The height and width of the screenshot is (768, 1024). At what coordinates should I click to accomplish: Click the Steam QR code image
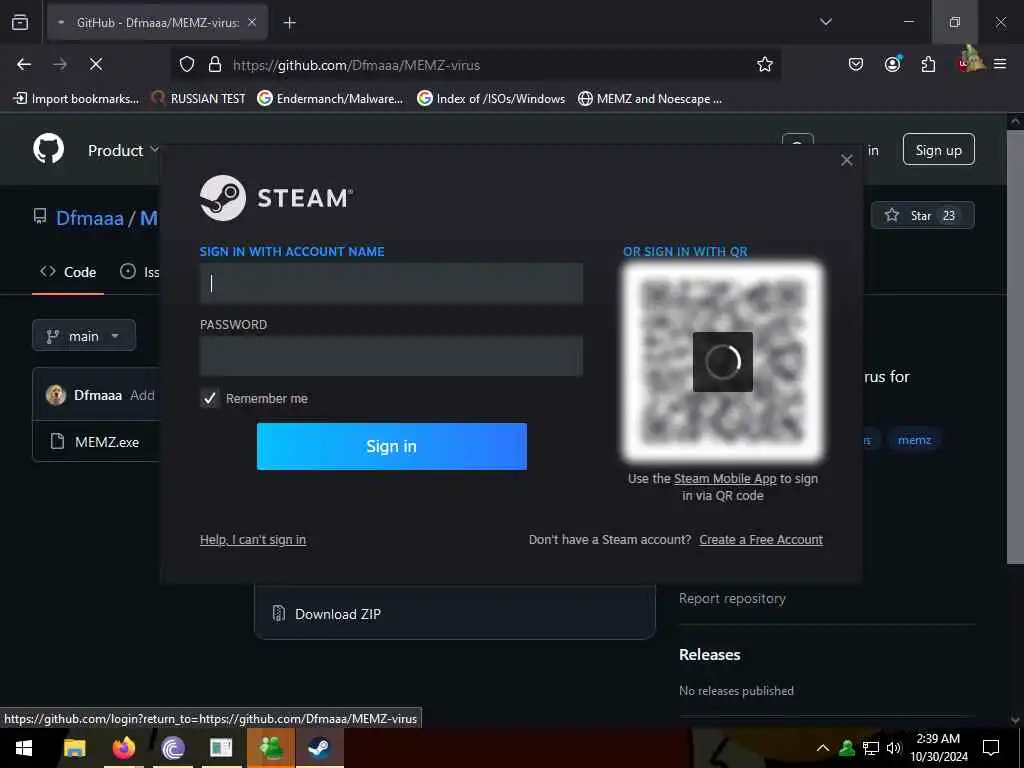point(722,362)
